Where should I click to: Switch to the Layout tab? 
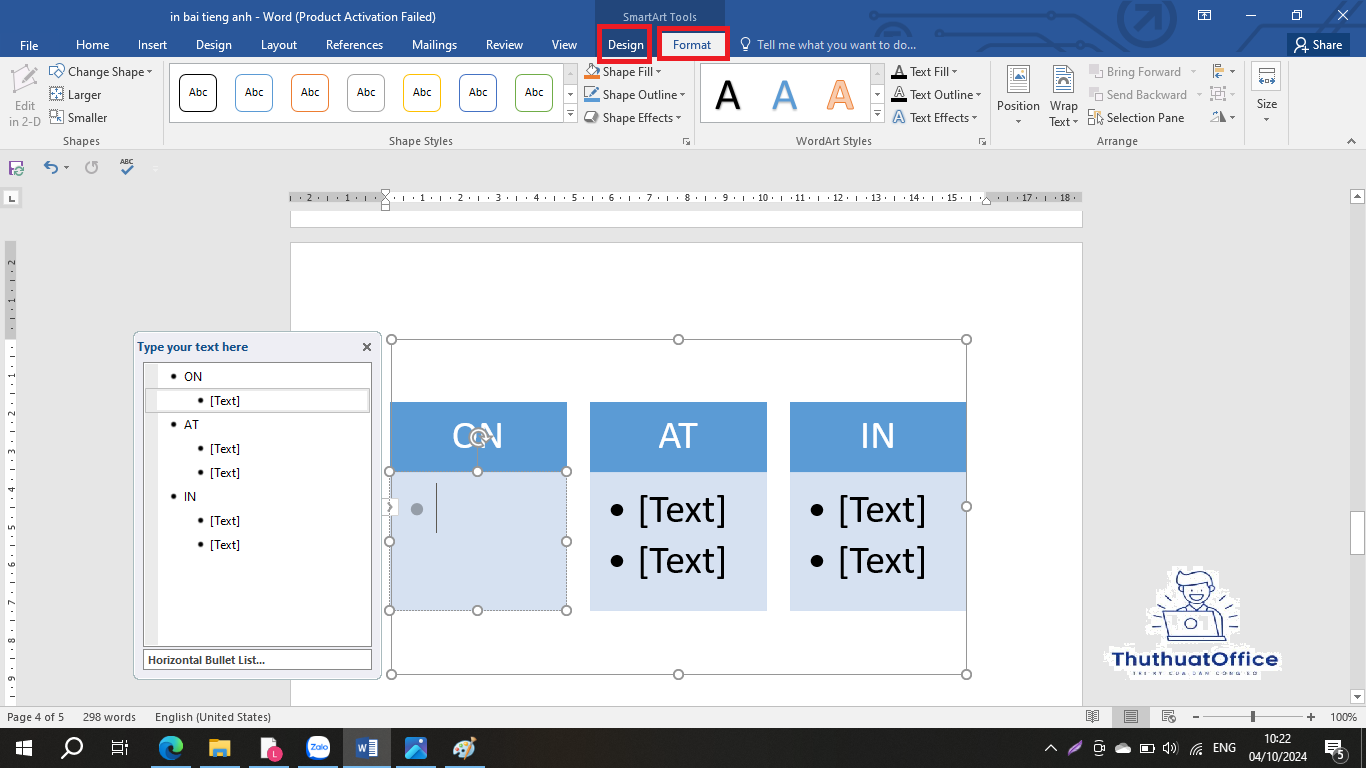(x=279, y=45)
